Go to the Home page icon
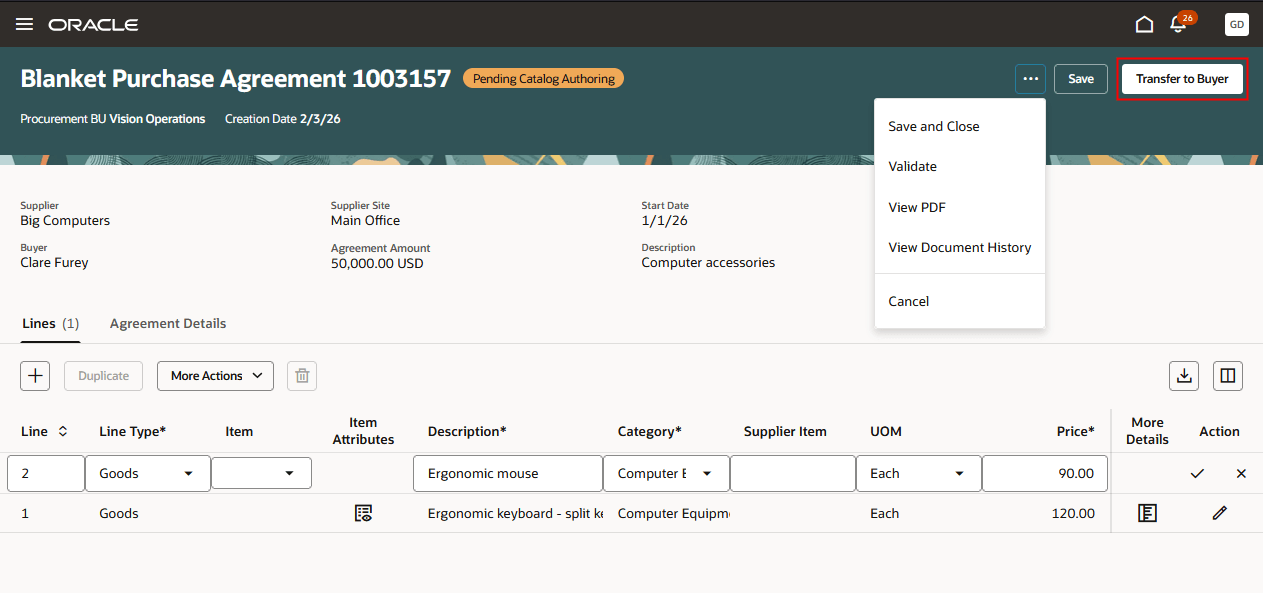Viewport: 1263px width, 593px height. pyautogui.click(x=1144, y=24)
